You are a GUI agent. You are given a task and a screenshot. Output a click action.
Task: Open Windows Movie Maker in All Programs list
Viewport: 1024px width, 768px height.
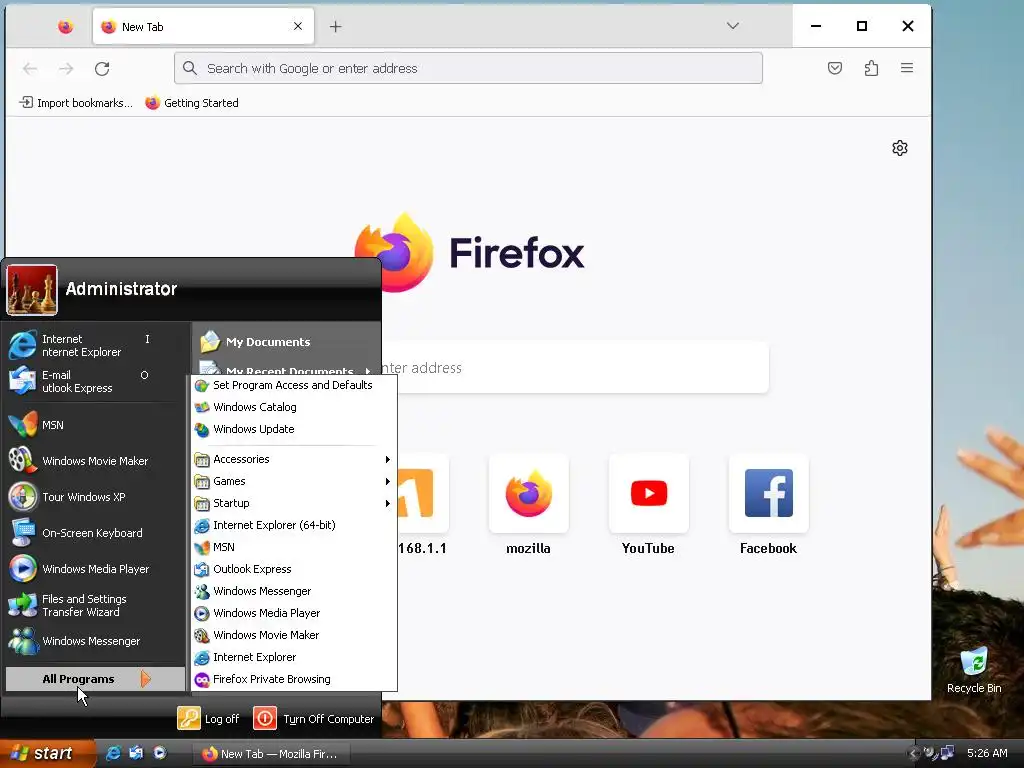(295, 635)
